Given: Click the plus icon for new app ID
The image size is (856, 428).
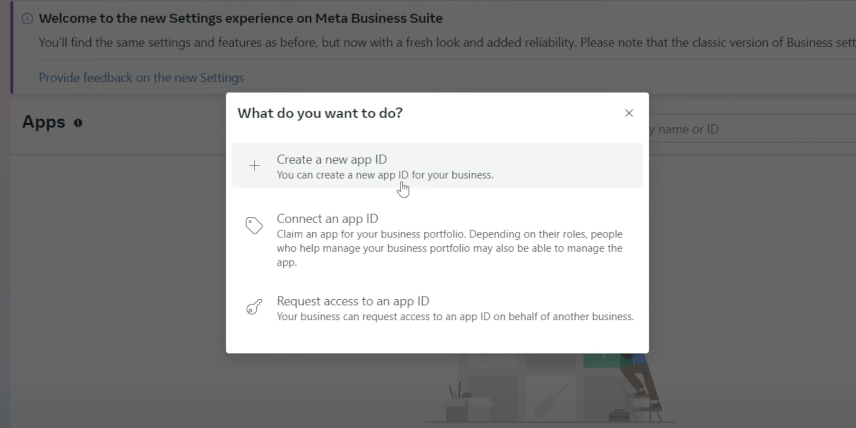Looking at the screenshot, I should point(254,166).
